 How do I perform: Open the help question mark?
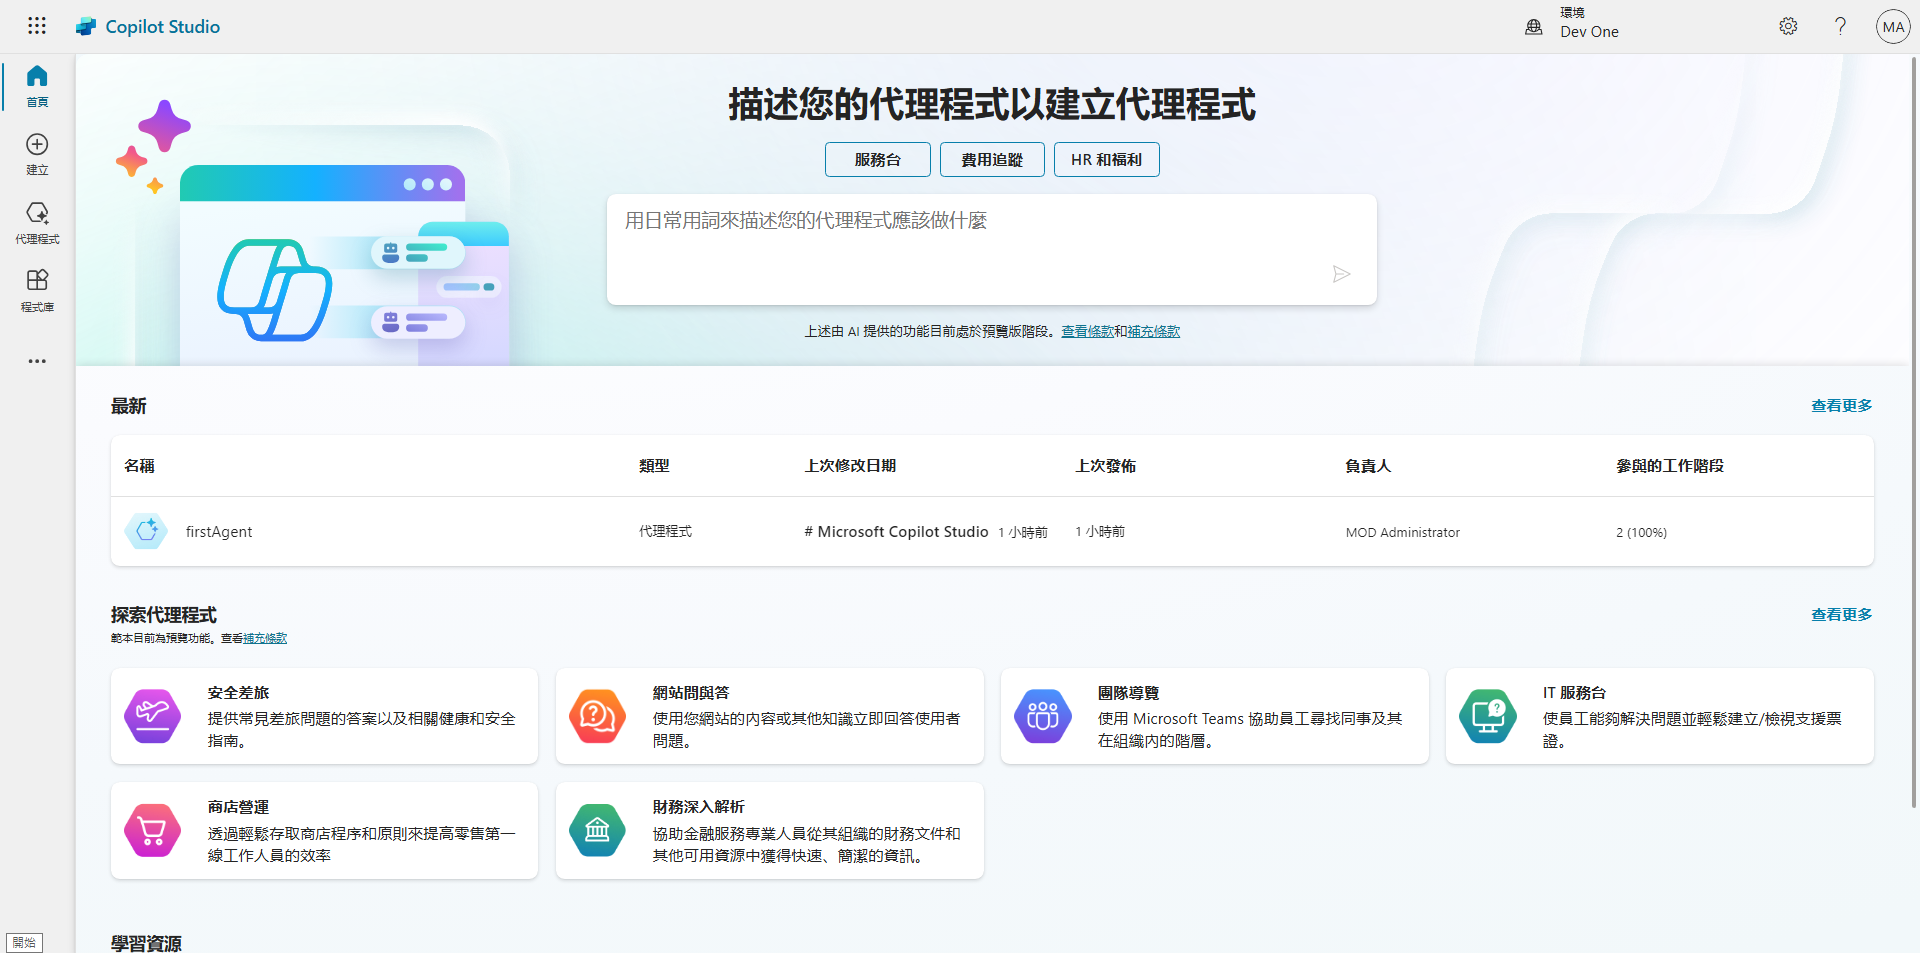pyautogui.click(x=1840, y=27)
